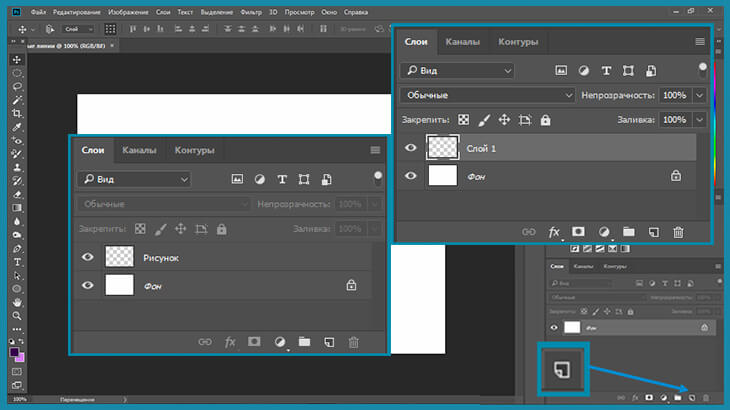
Task: Select the Gradient tool
Action: [x=17, y=208]
